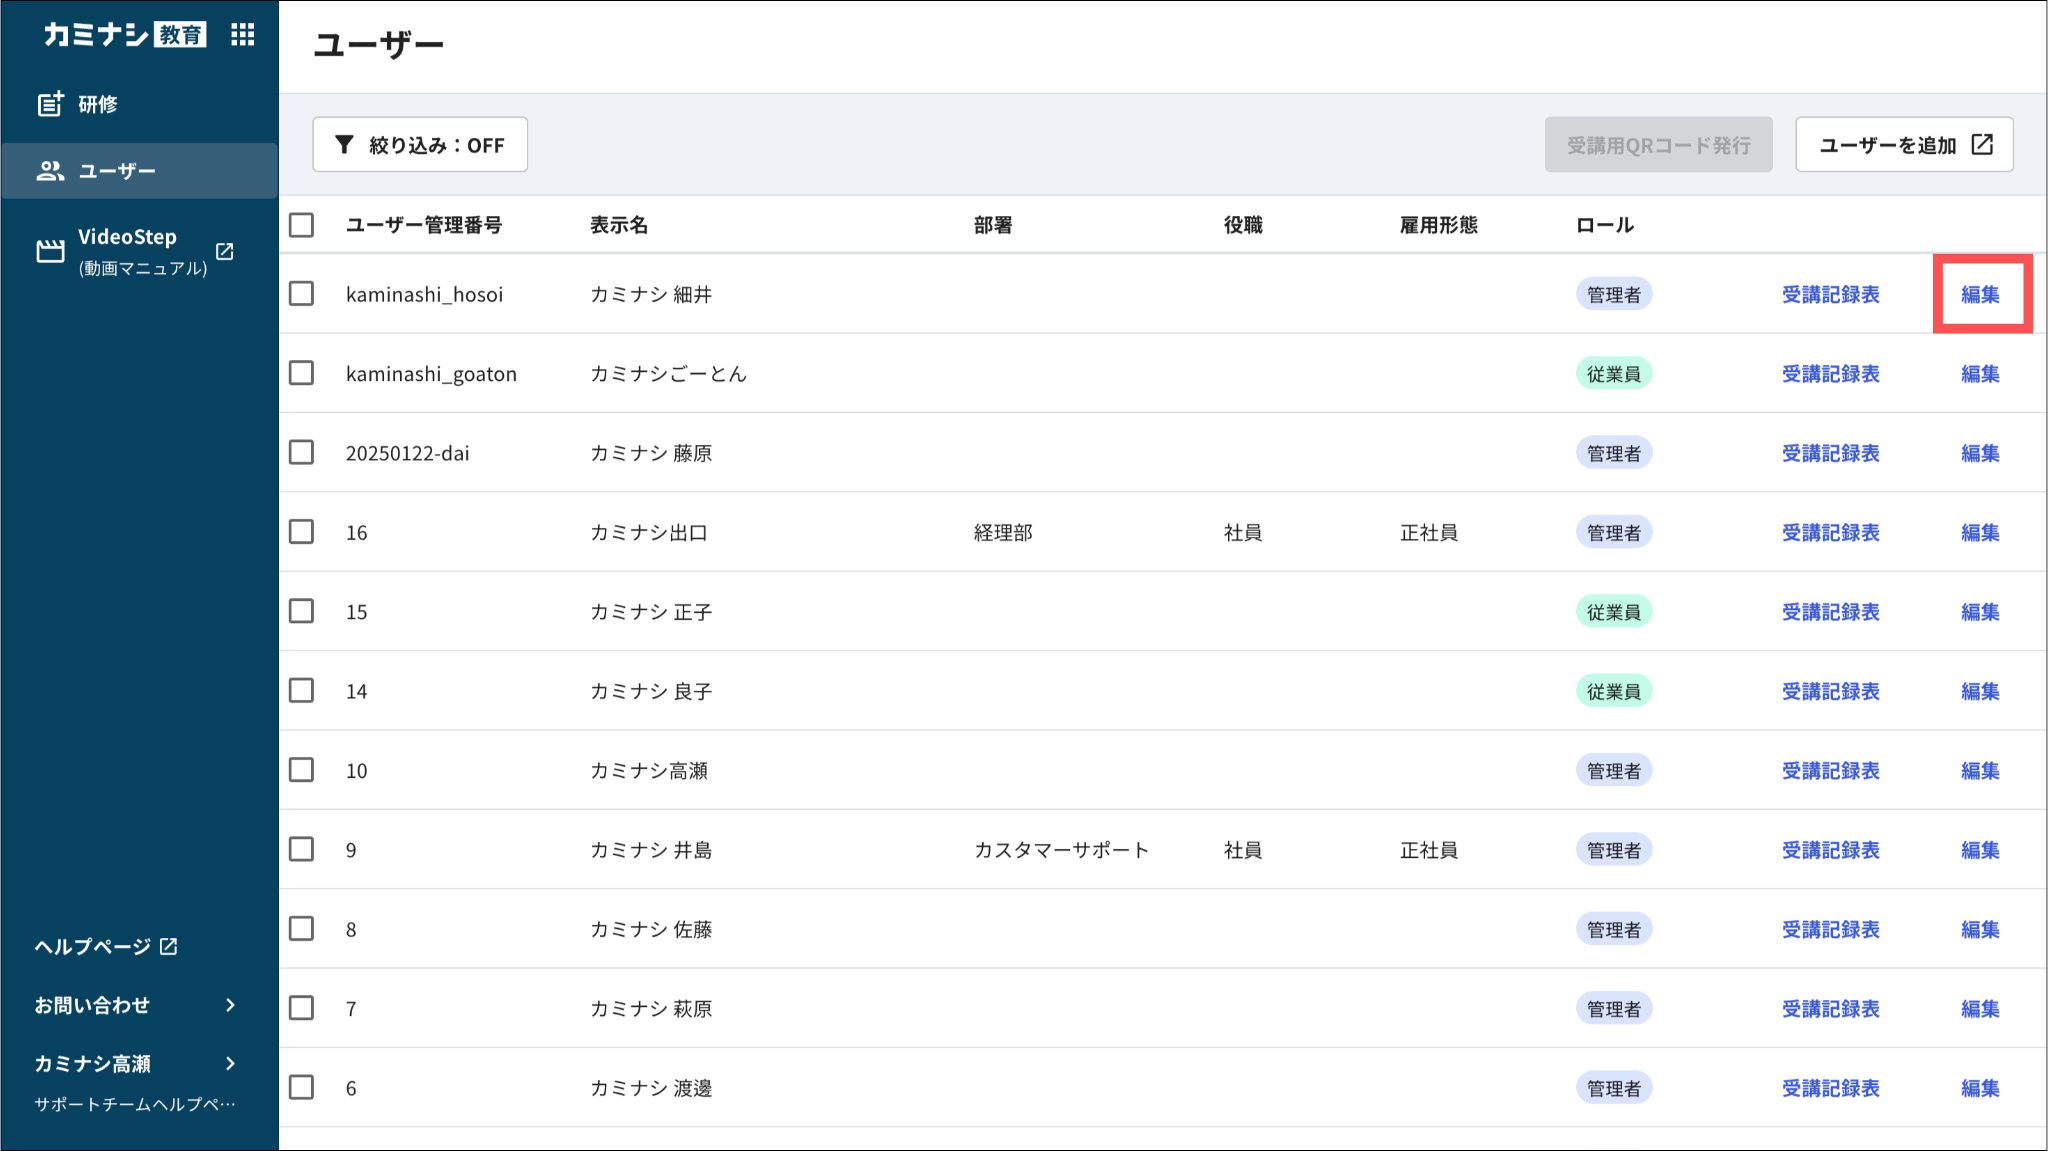
Task: Click external link icon beside ヘルプページ
Action: click(169, 946)
